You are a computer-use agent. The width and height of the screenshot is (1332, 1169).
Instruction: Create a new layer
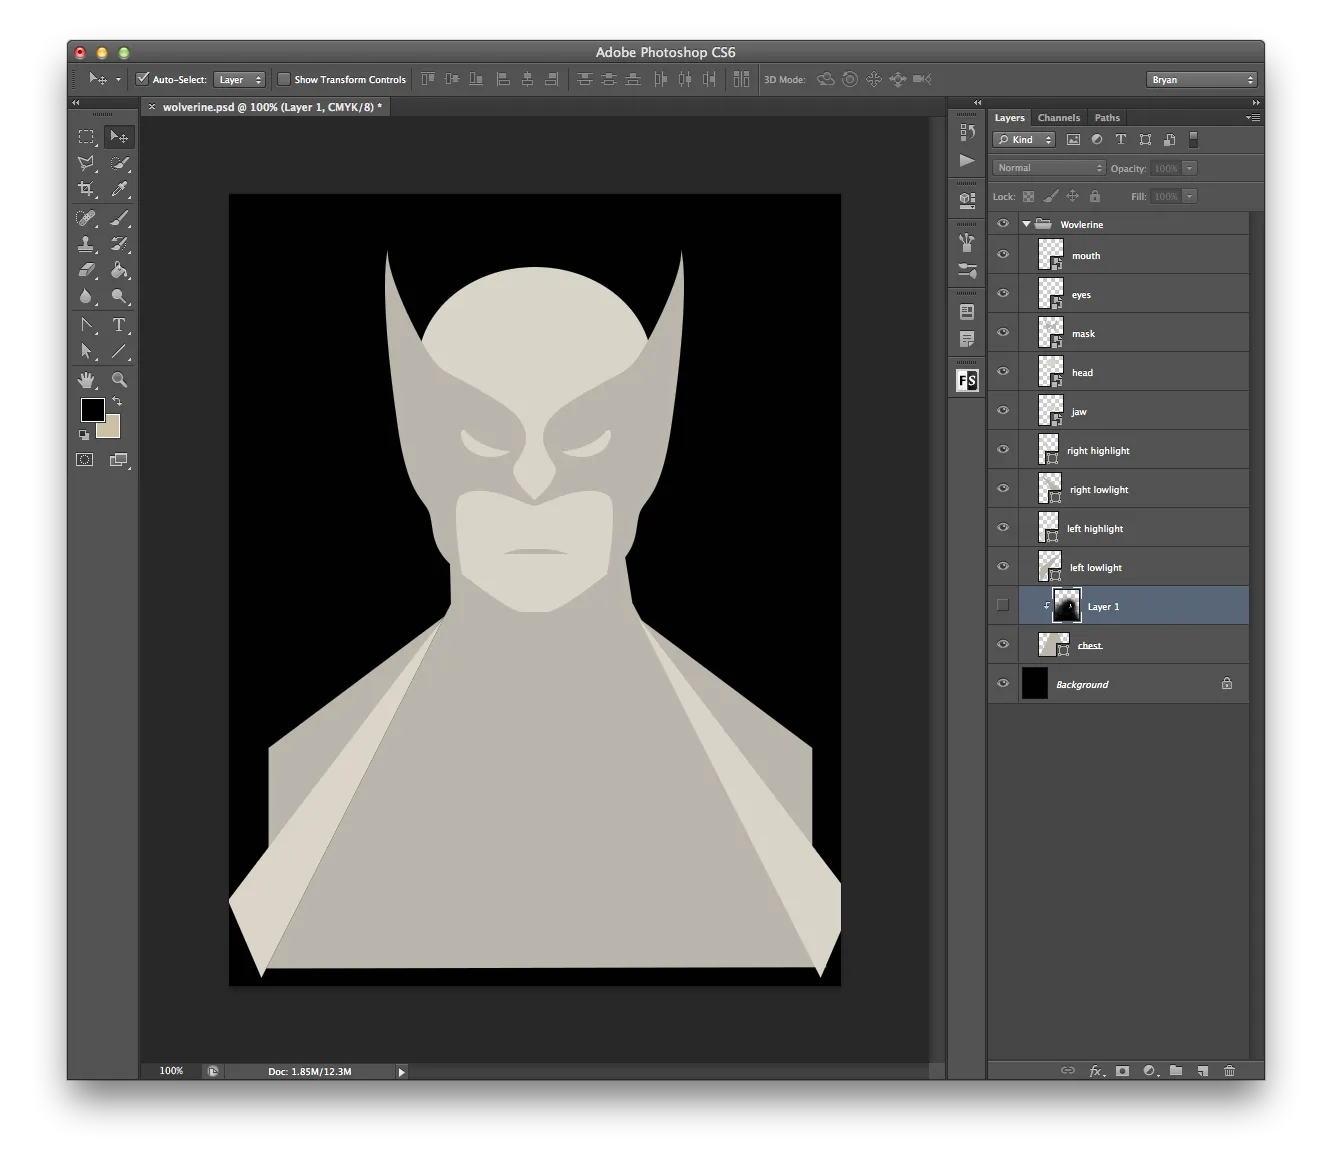[x=1203, y=1071]
